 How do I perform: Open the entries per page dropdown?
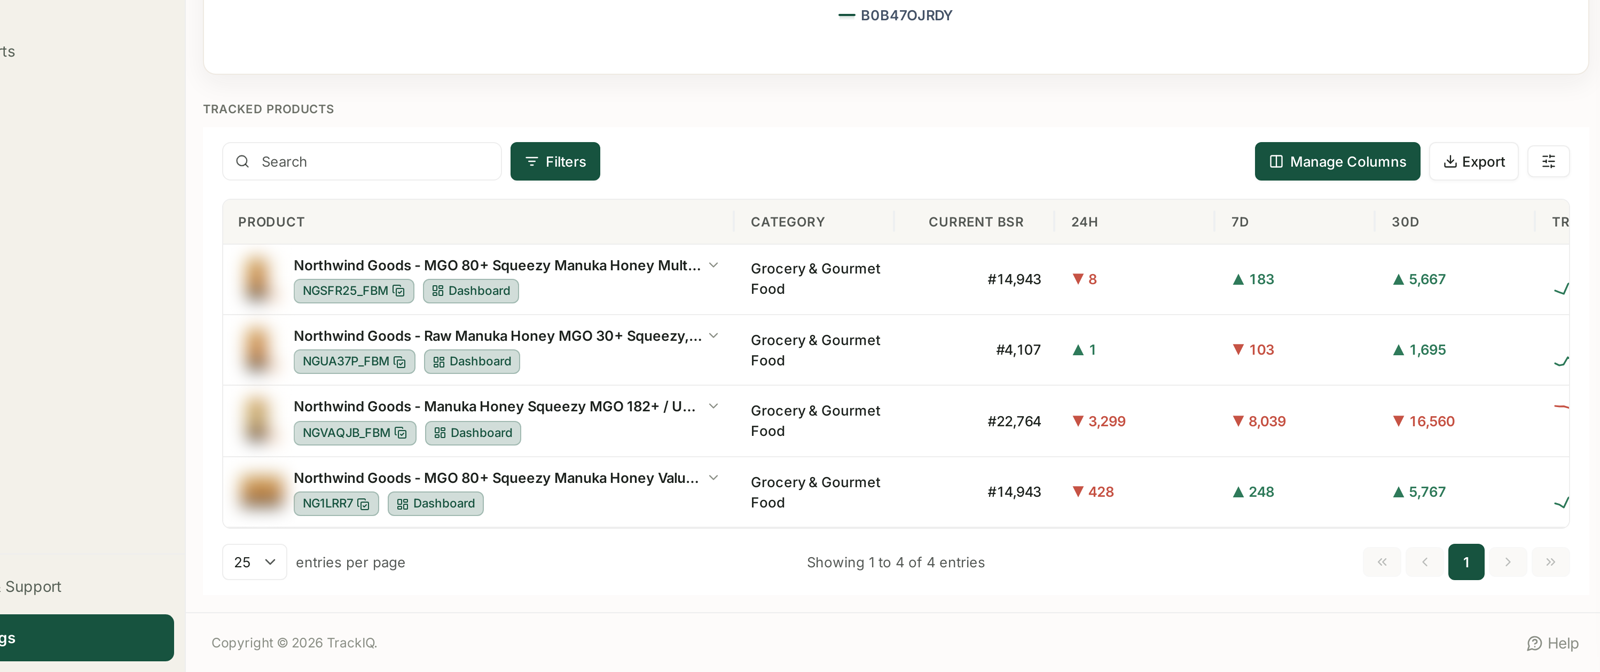point(254,562)
